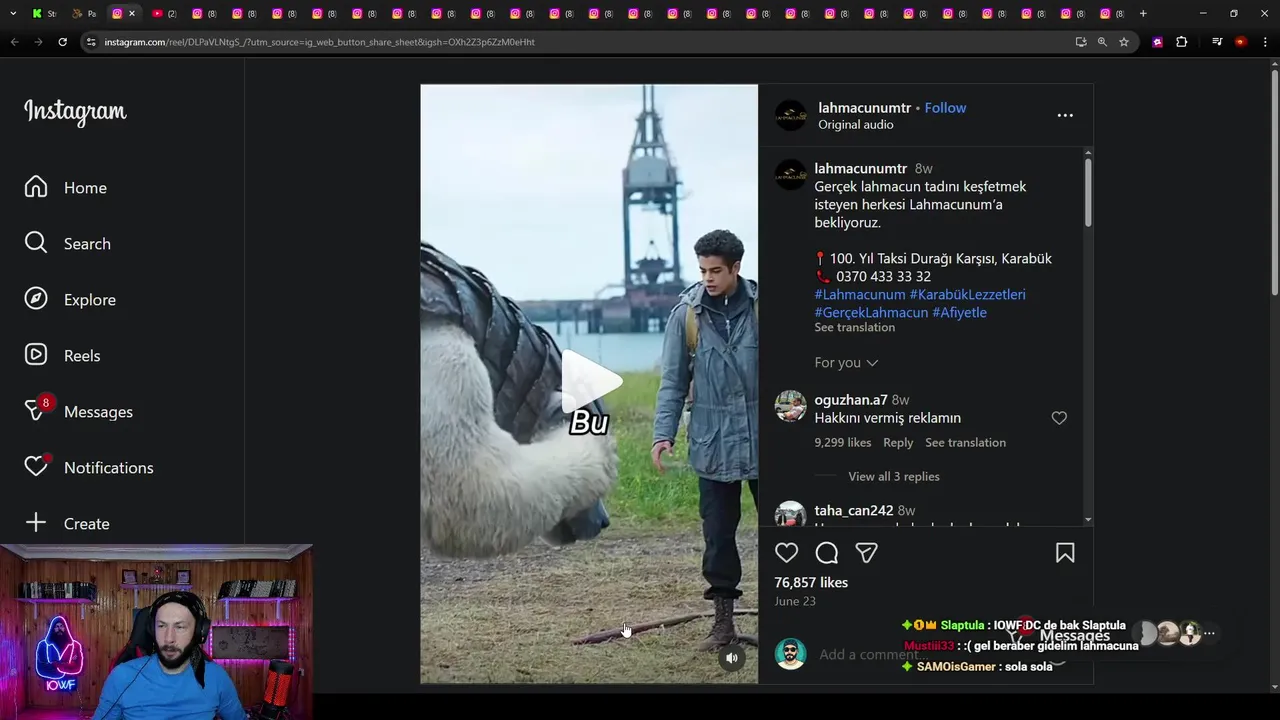Open the #KarabükLezzetleri hashtag
Screen dimensions: 1280x720
[967, 295]
